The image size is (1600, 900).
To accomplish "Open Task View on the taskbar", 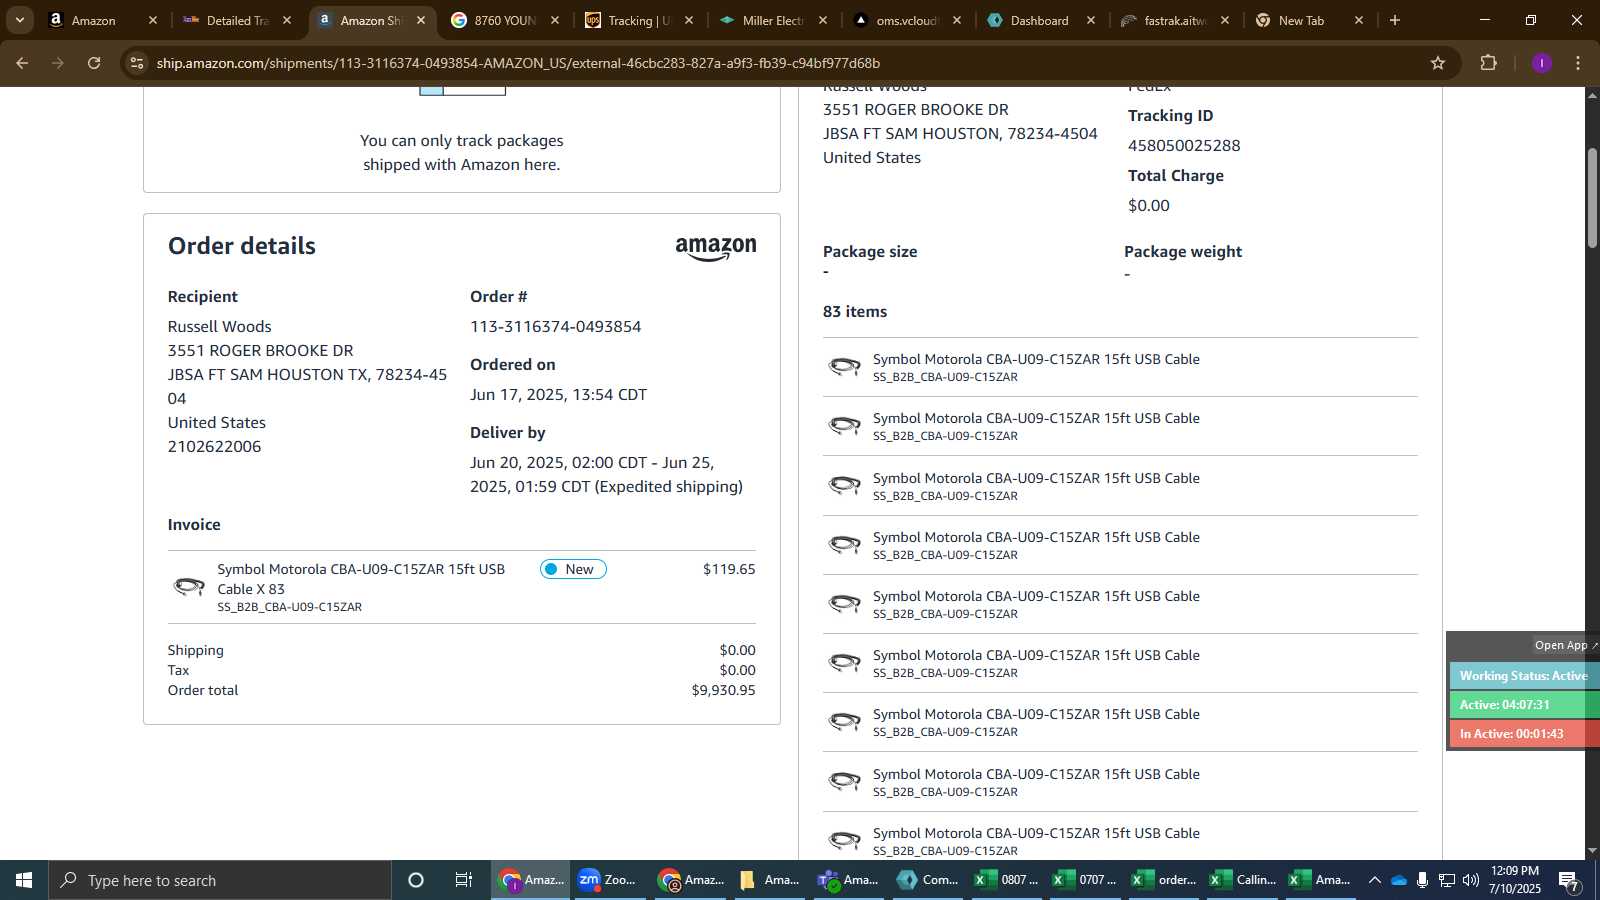I will pyautogui.click(x=464, y=880).
